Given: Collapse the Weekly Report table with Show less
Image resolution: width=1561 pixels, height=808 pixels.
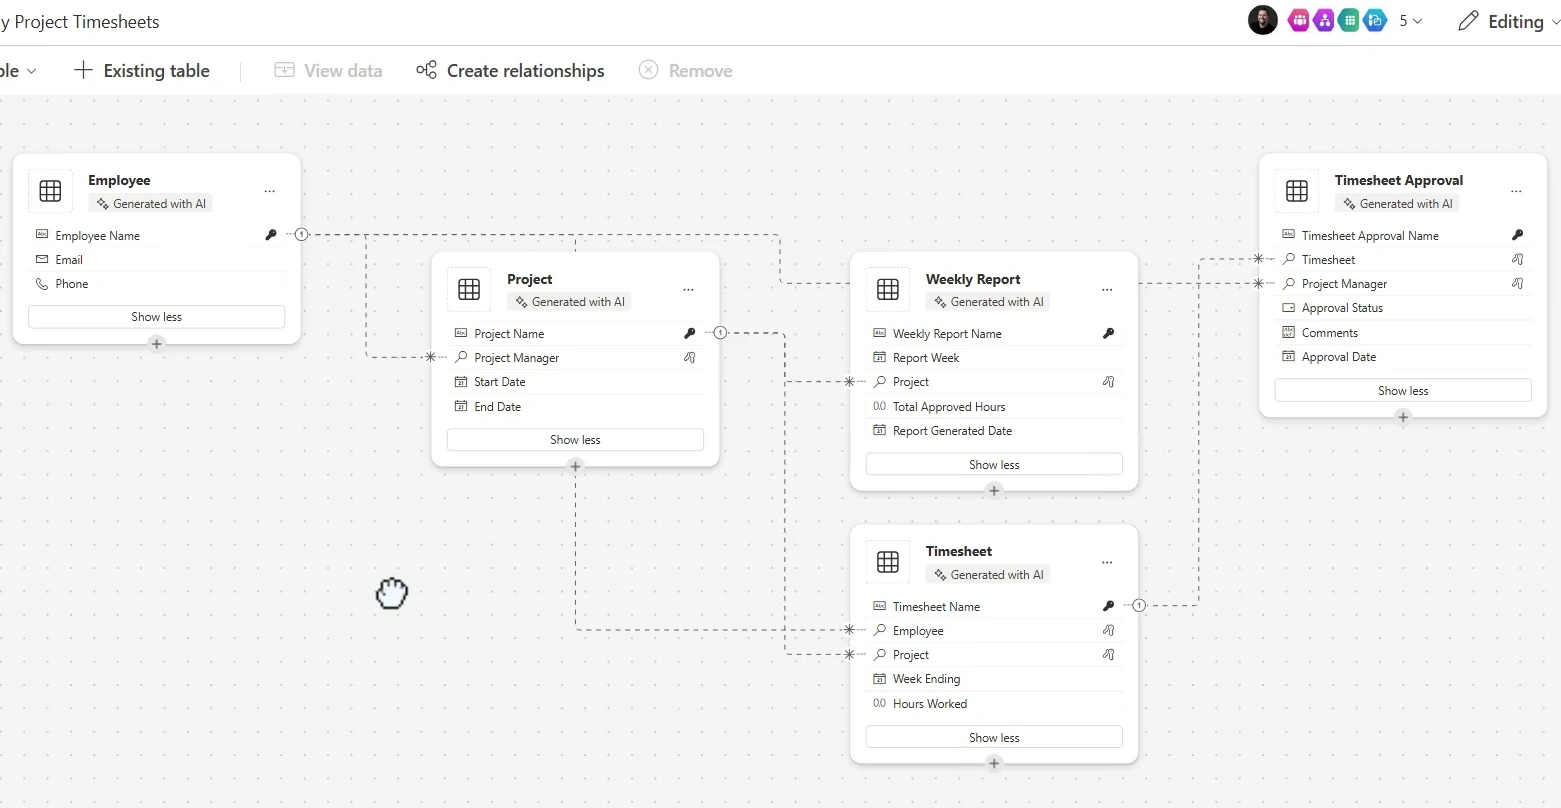Looking at the screenshot, I should [x=994, y=465].
